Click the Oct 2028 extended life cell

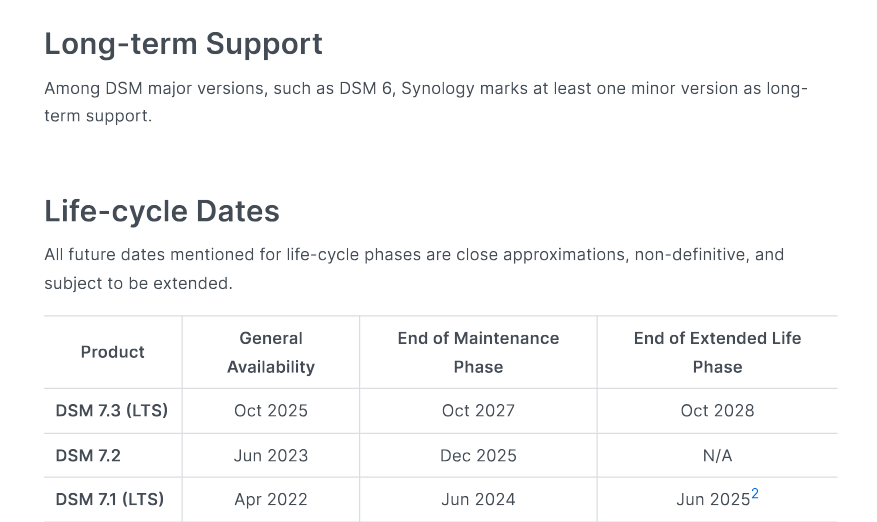(x=717, y=411)
